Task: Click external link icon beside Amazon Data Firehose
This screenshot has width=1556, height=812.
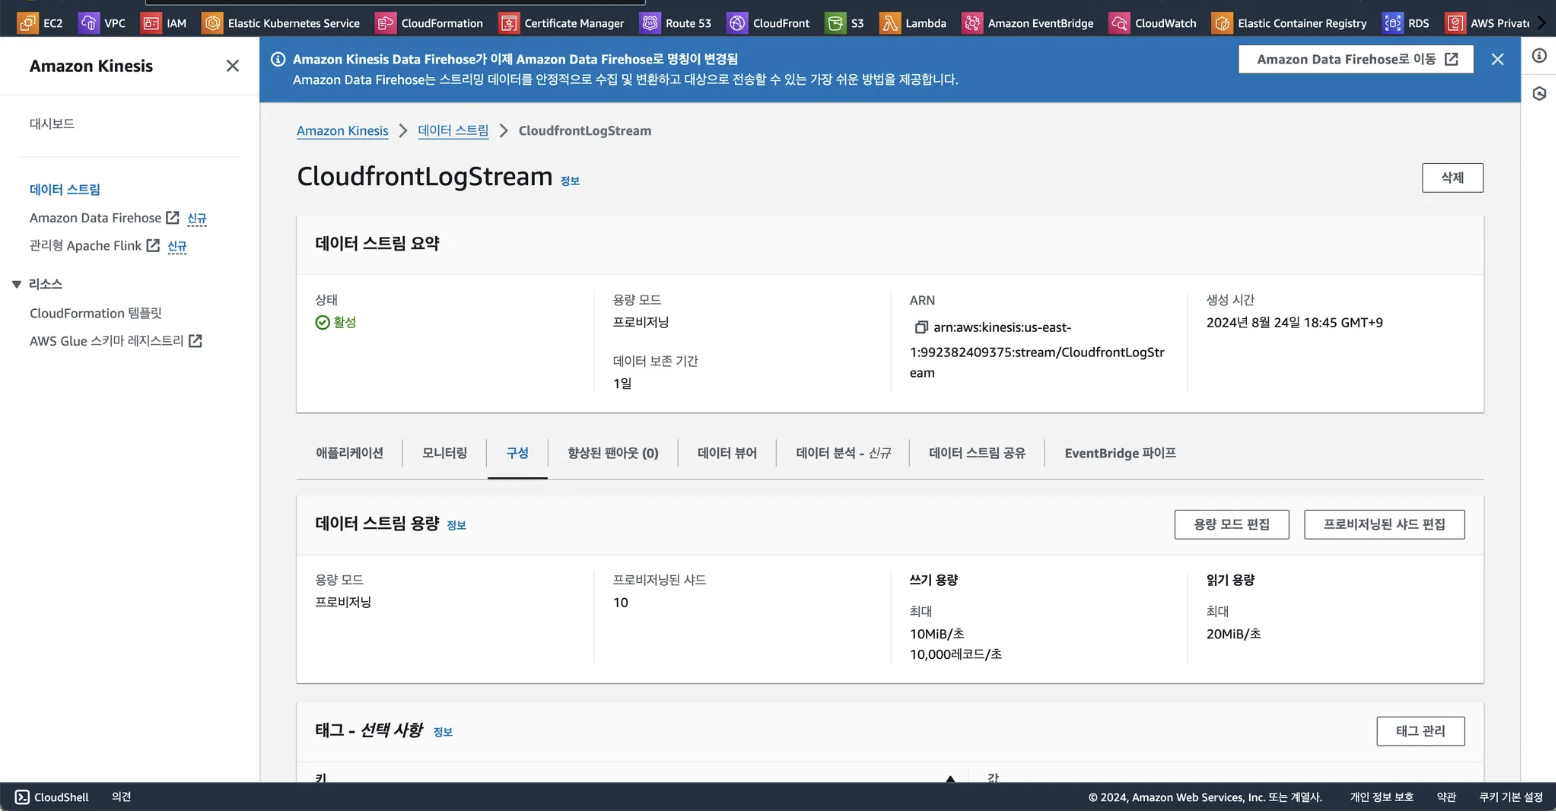Action: coord(173,217)
